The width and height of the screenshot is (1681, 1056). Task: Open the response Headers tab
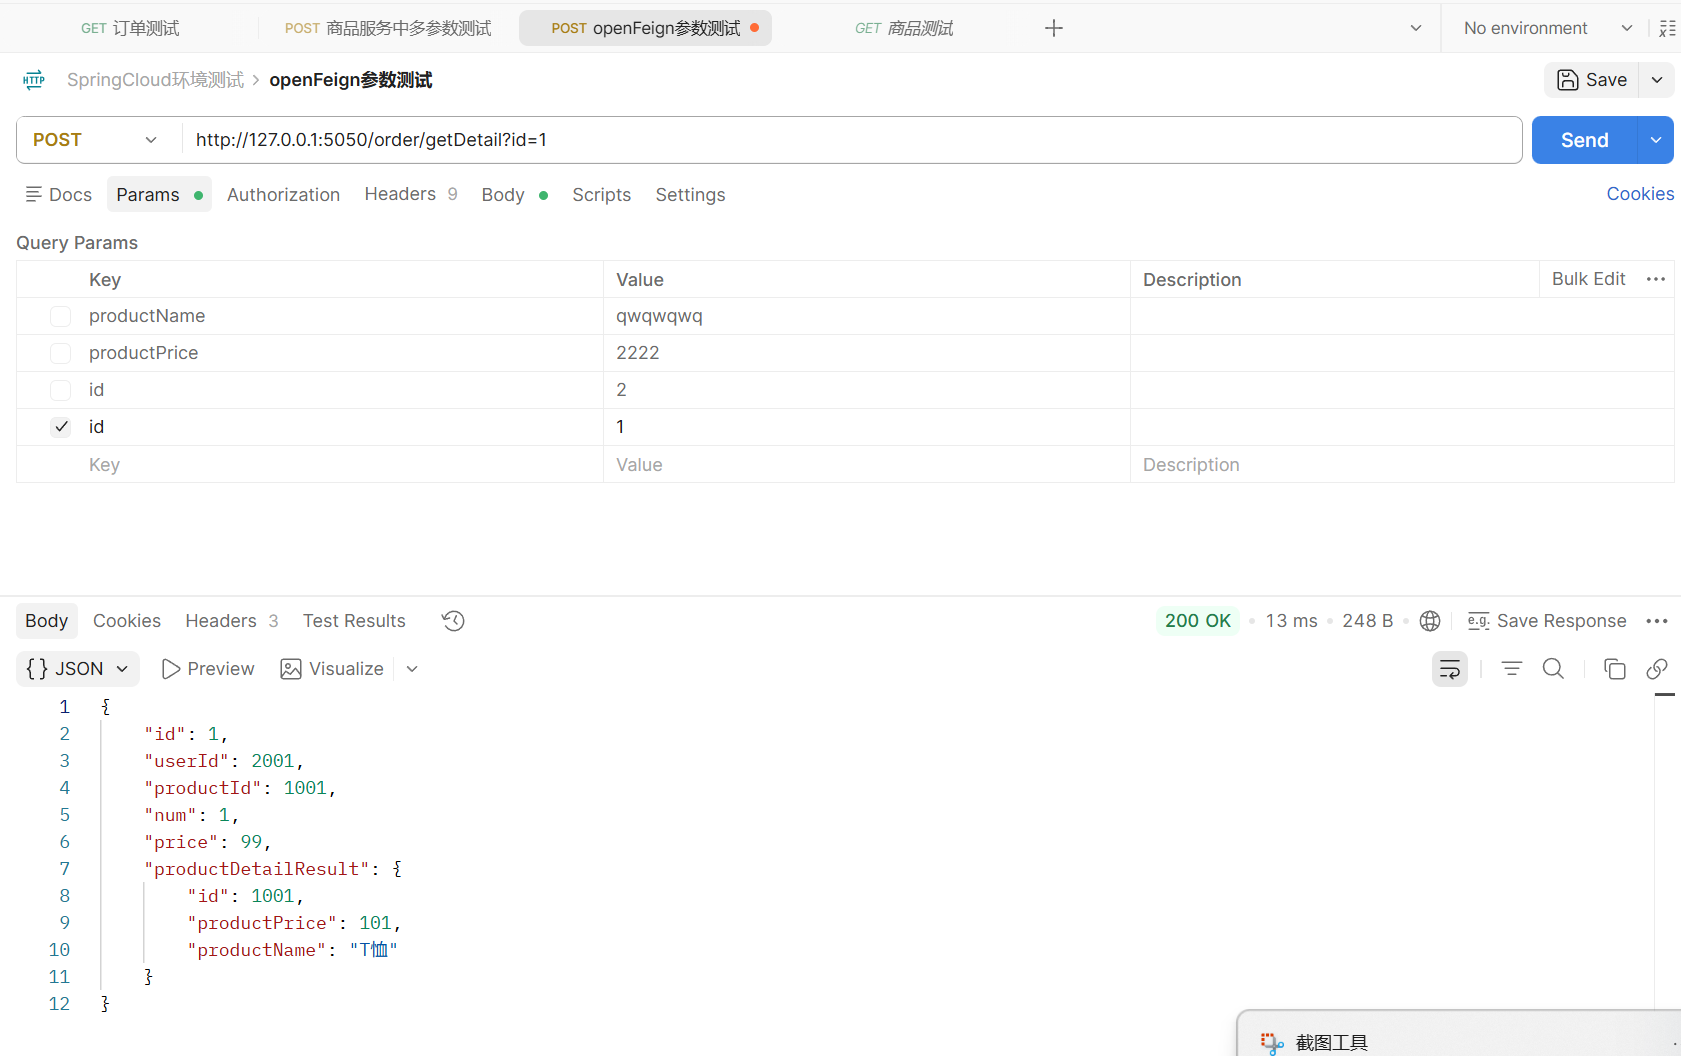click(x=232, y=621)
